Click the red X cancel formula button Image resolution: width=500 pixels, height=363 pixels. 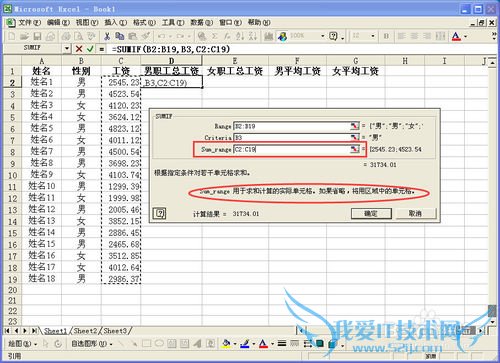(79, 49)
